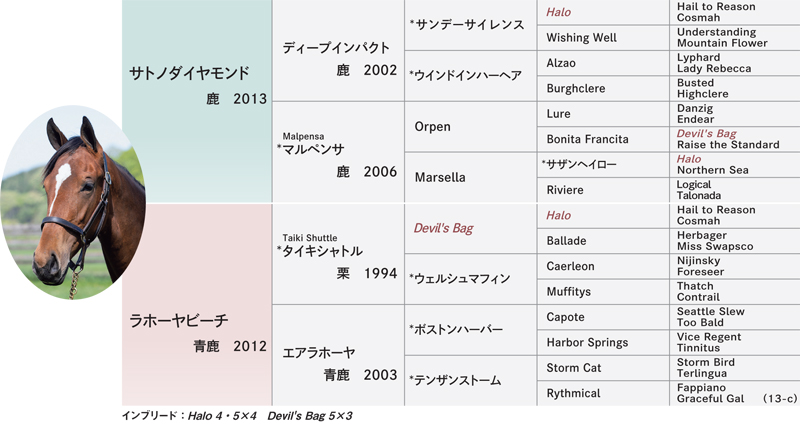This screenshot has width=800, height=425.
Task: Select the ラホーヤビーチ dam cell
Action: [197, 305]
